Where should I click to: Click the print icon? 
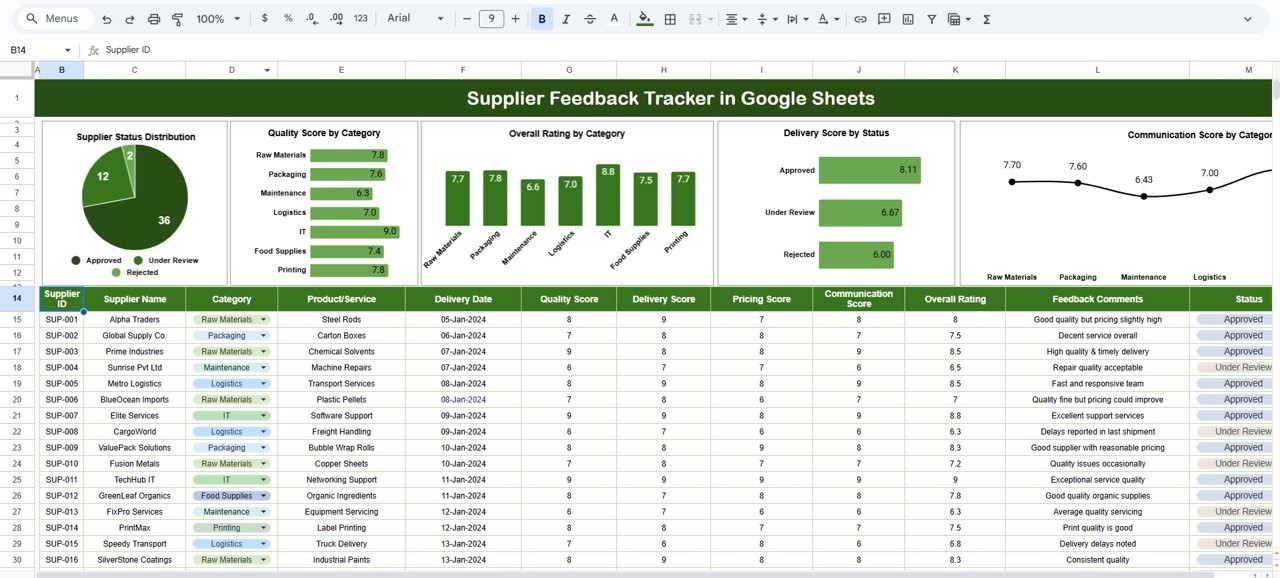153,19
